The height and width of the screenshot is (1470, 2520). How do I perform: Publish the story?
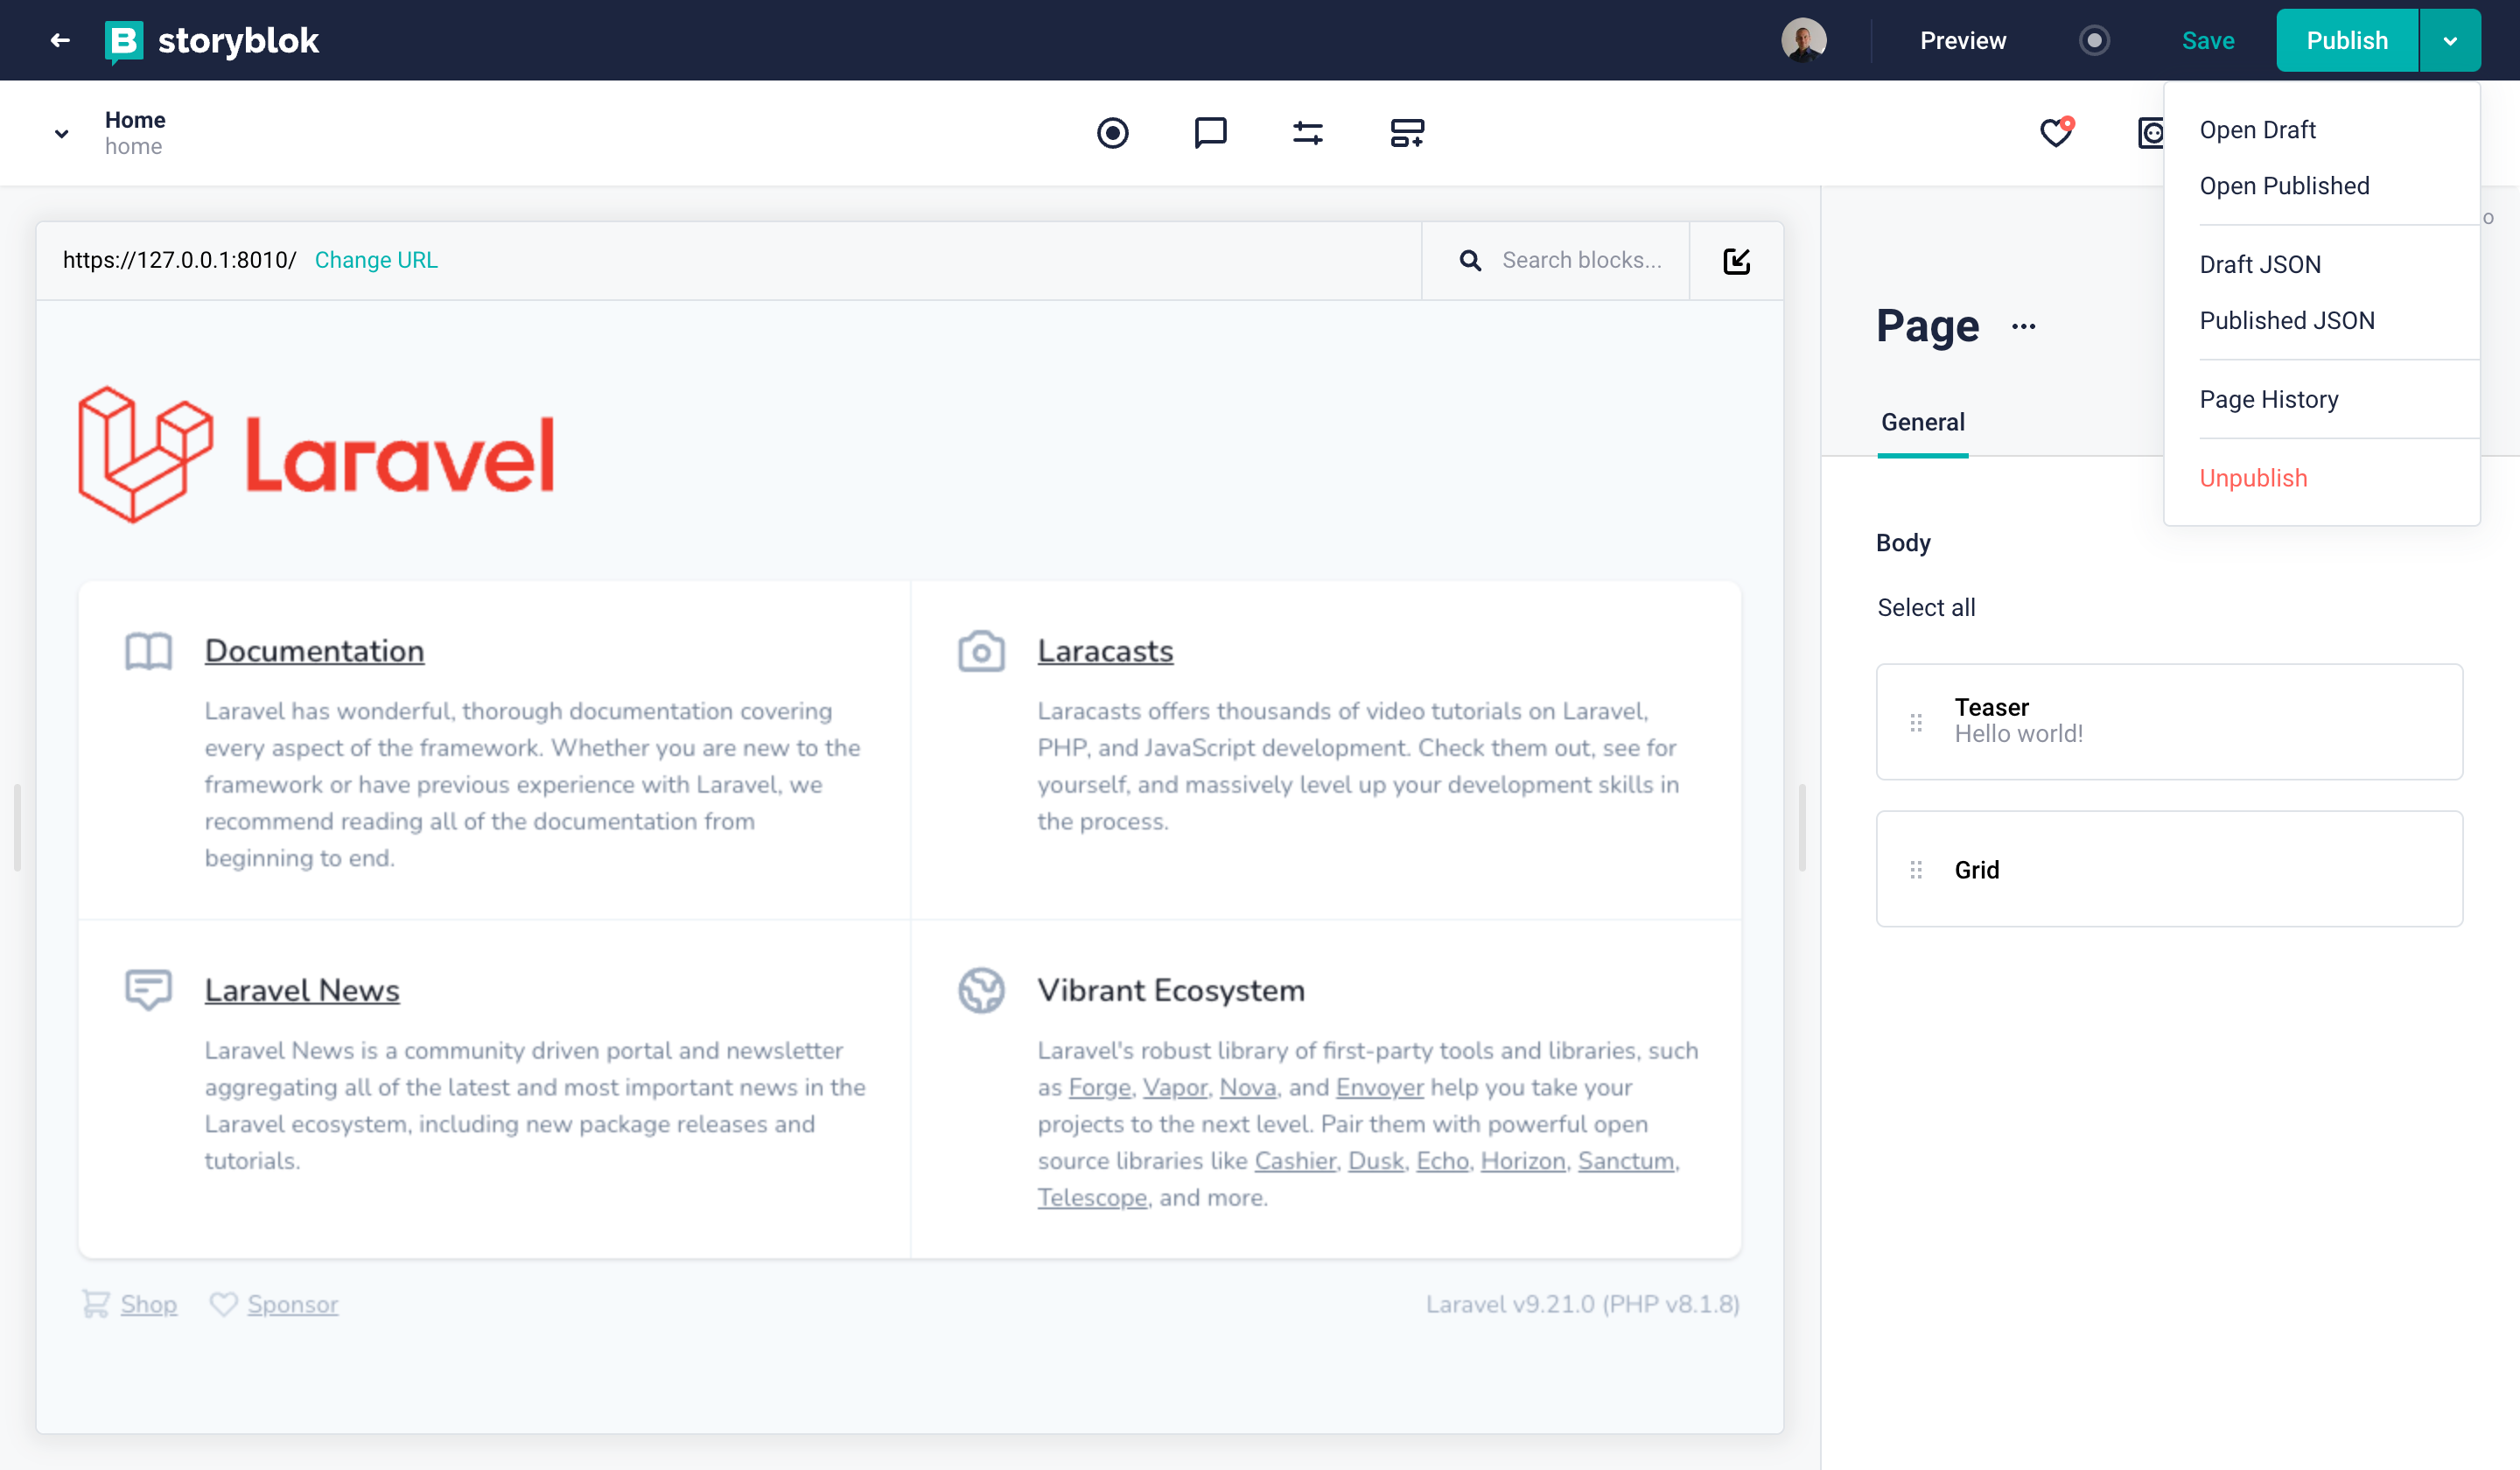point(2346,40)
